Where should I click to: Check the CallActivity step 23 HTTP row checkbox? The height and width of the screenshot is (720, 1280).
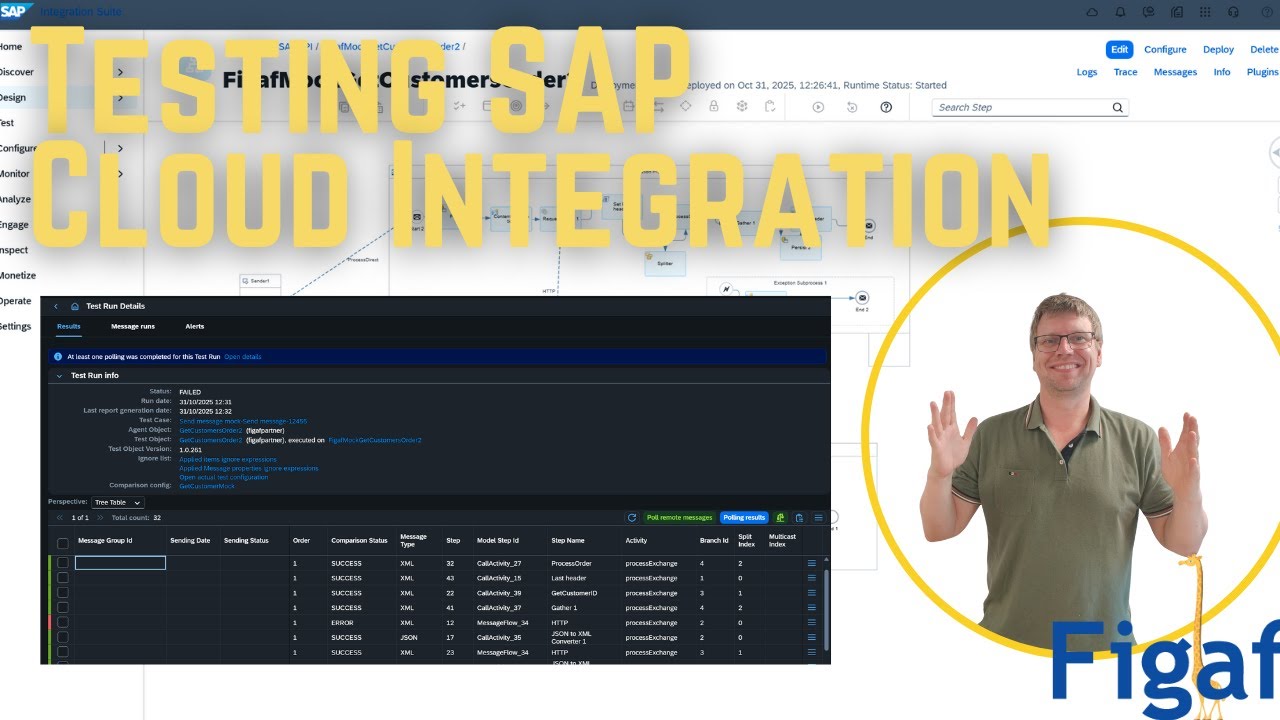point(63,652)
